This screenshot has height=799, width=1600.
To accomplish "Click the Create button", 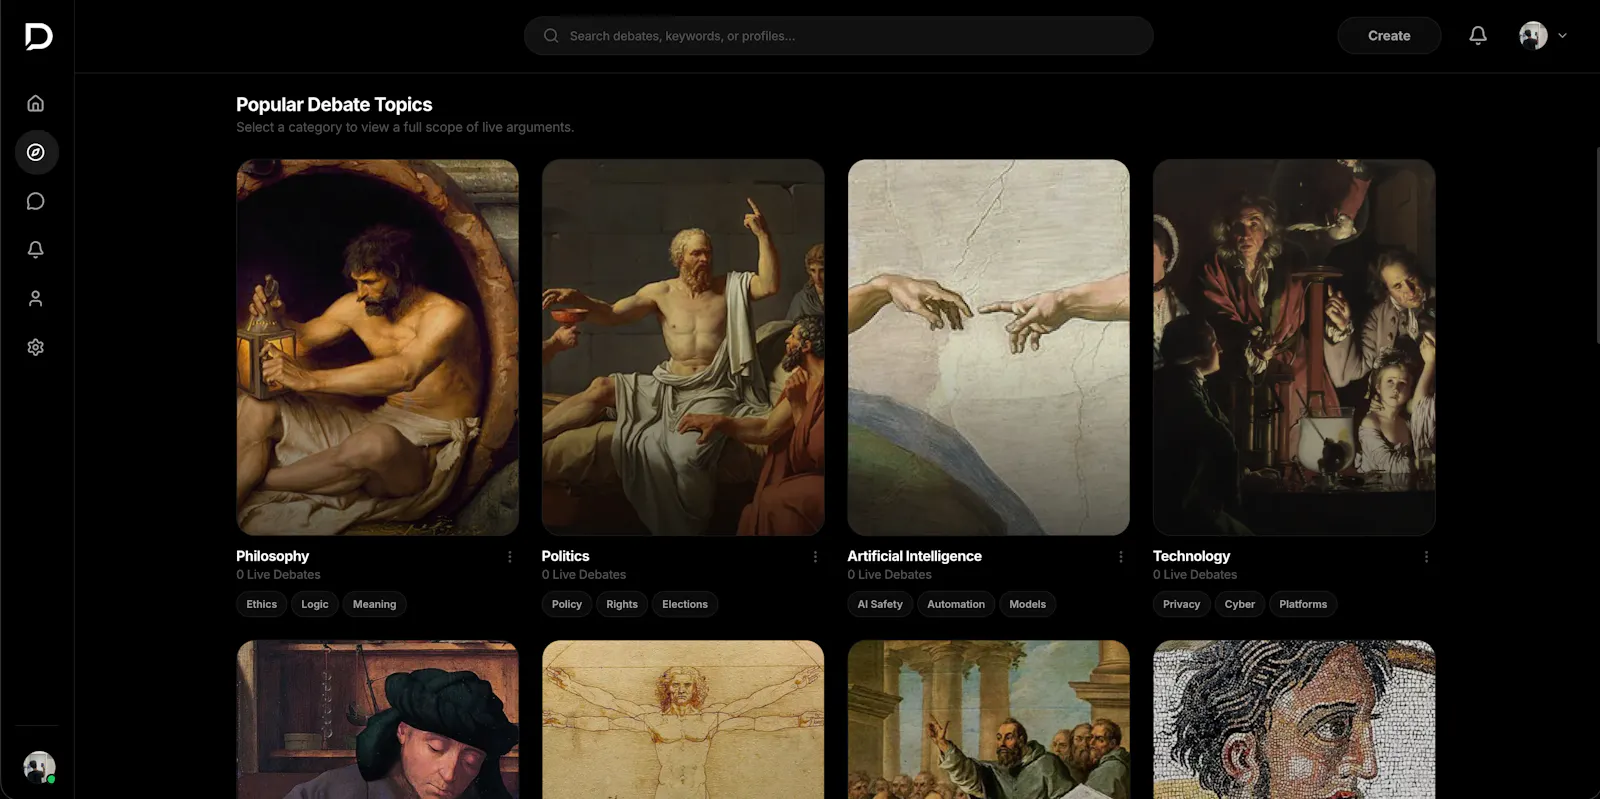I will coord(1389,36).
